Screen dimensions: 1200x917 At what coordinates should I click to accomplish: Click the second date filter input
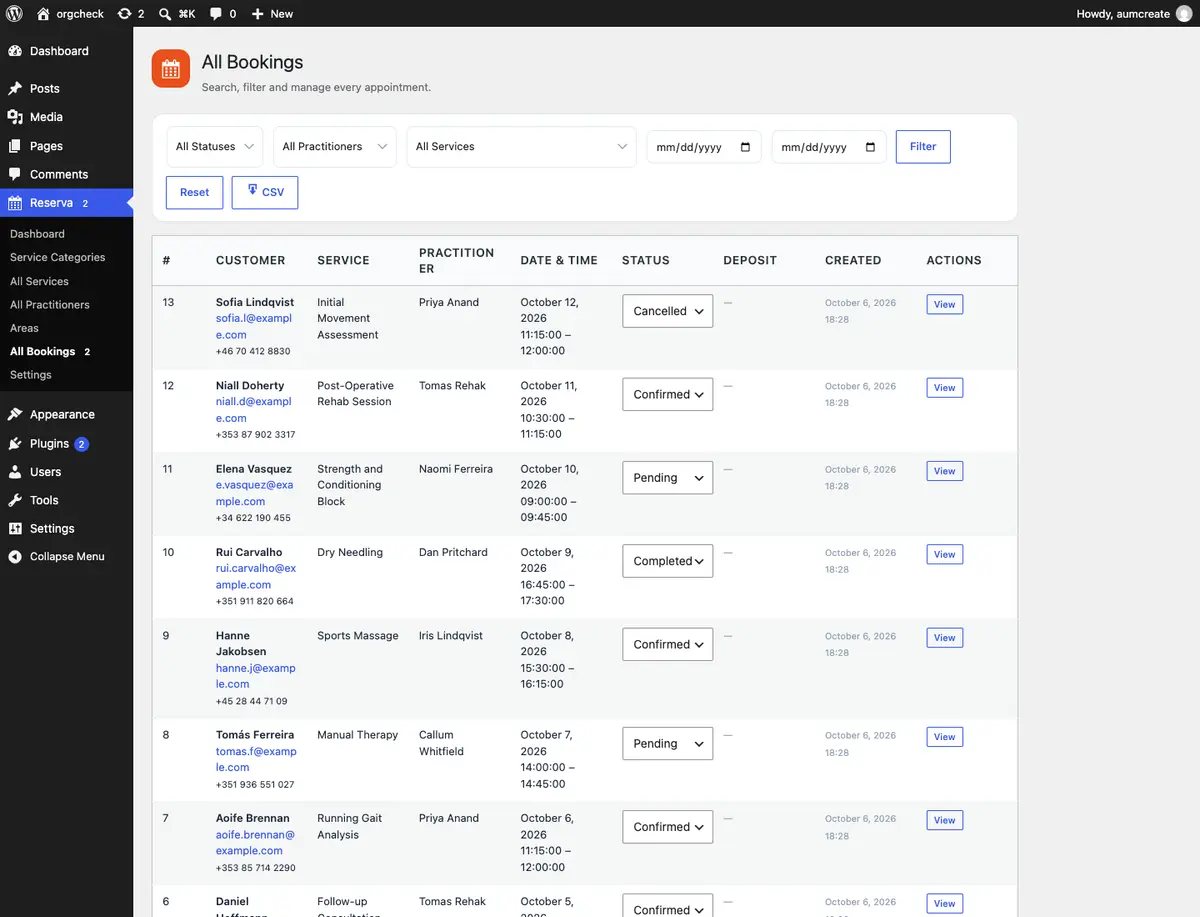[x=829, y=147]
